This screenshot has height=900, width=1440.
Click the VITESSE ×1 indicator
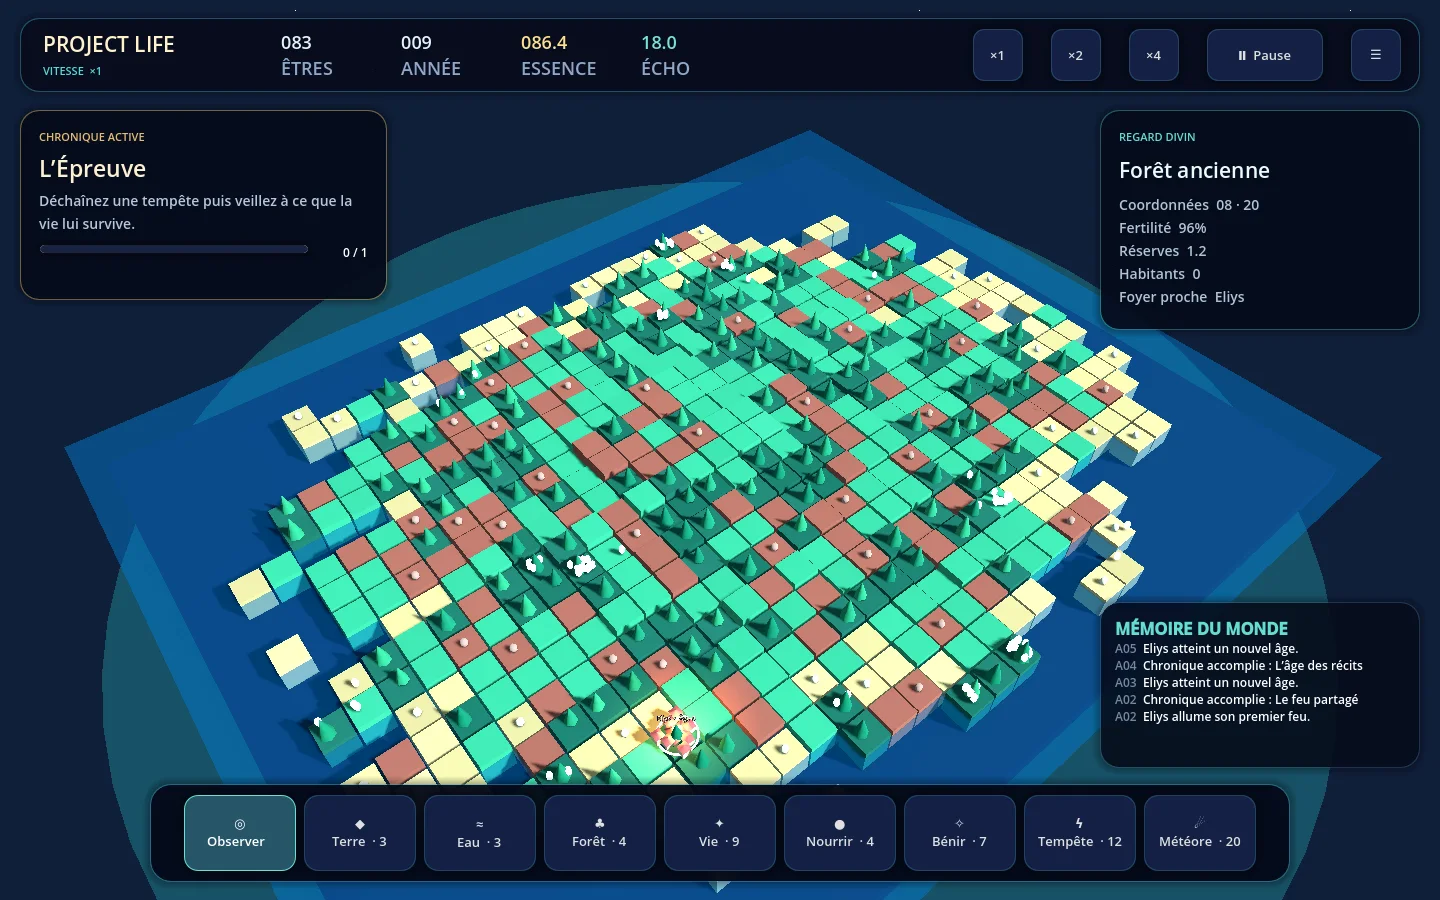tap(72, 71)
